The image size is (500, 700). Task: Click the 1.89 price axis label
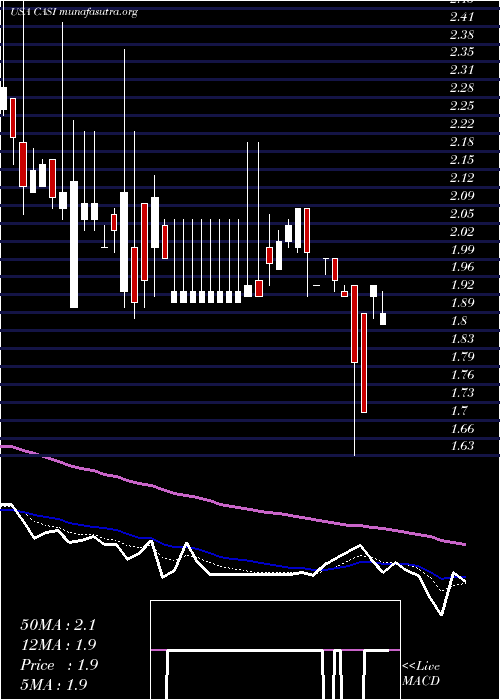coord(462,303)
